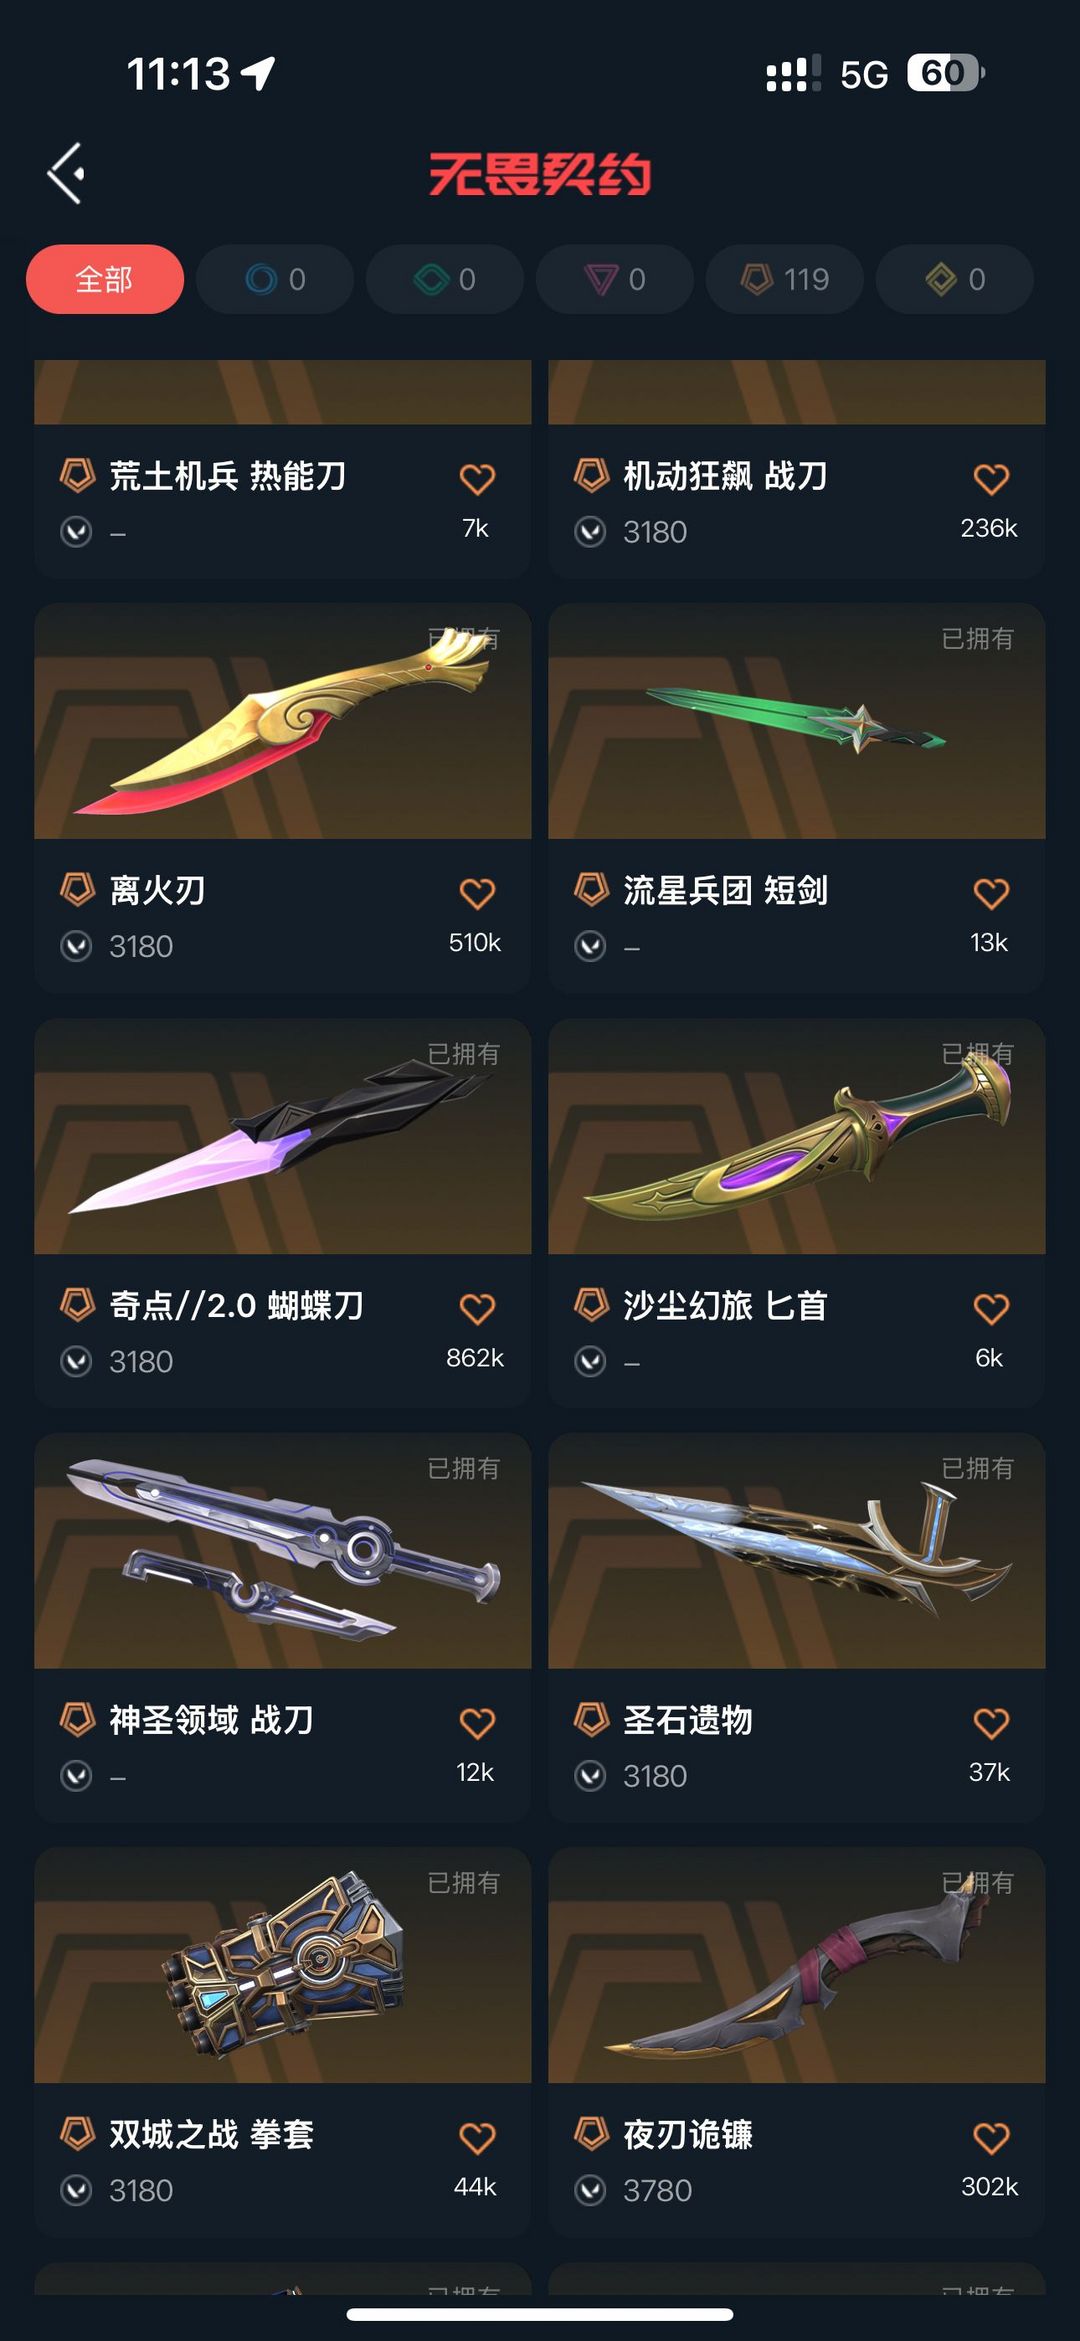Tap heart icon on 圣石遗物
This screenshot has width=1080, height=2341.
pyautogui.click(x=991, y=1723)
